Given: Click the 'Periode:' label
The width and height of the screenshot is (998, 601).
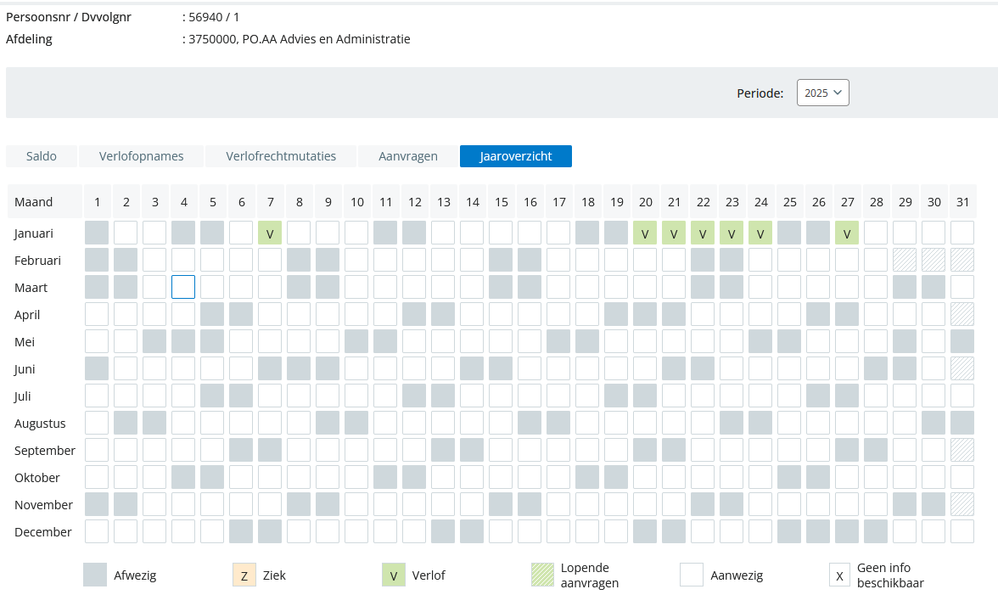Looking at the screenshot, I should pyautogui.click(x=760, y=93).
